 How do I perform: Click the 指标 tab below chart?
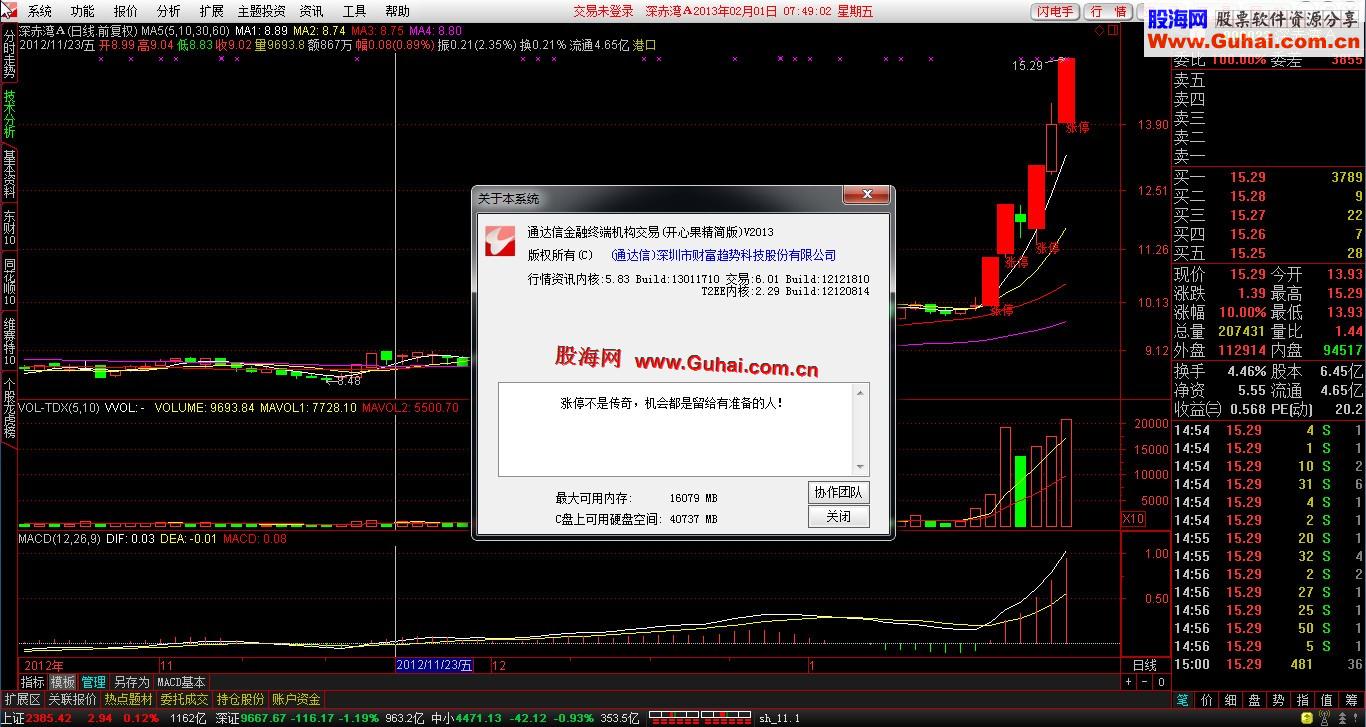coord(33,682)
